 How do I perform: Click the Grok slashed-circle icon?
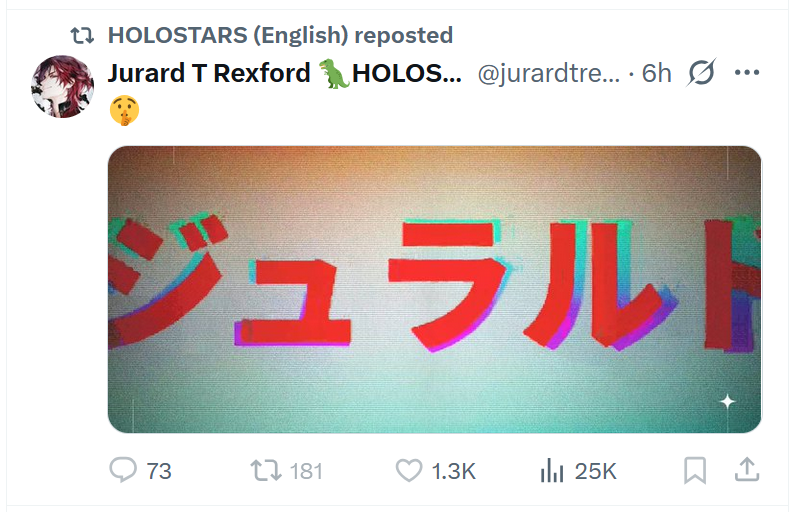[x=702, y=73]
